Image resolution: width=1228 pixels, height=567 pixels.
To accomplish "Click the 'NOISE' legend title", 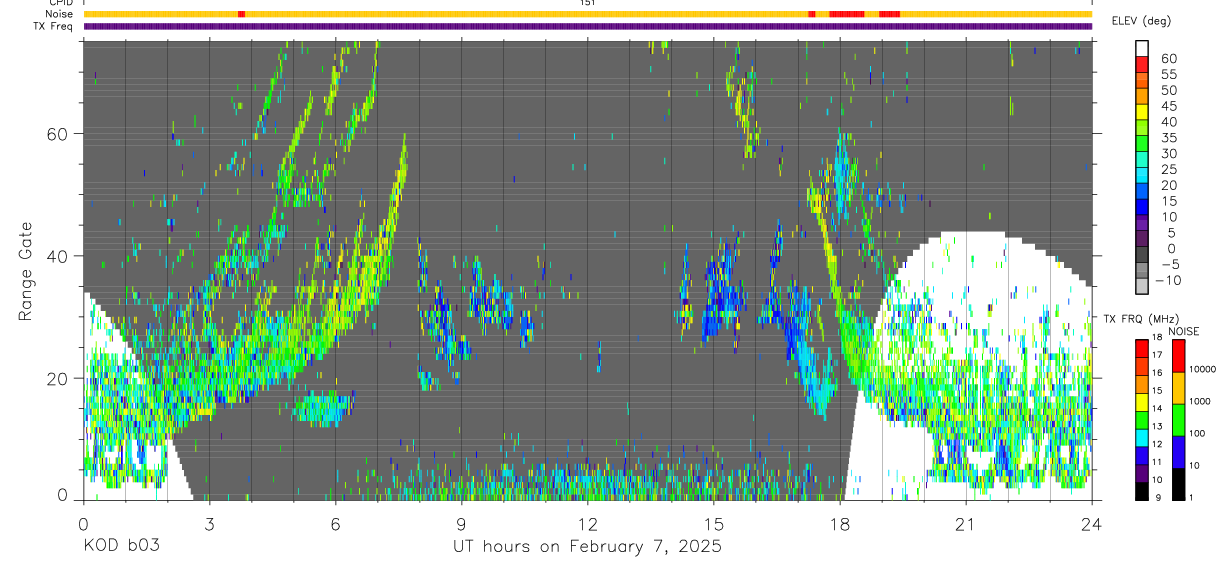I will point(1186,331).
